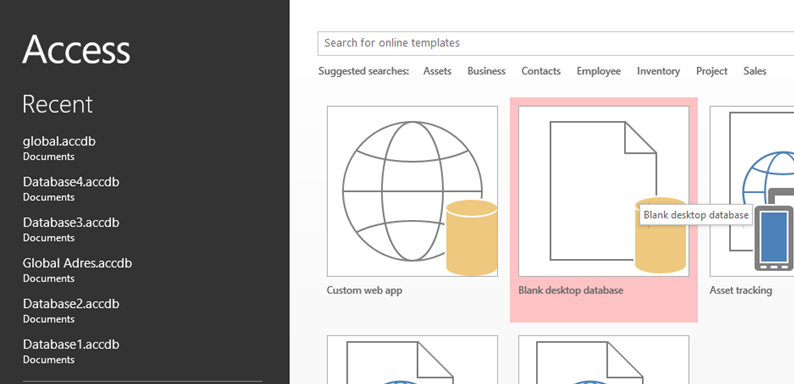This screenshot has width=794, height=384.
Task: Select the Business suggested search
Action: click(486, 71)
